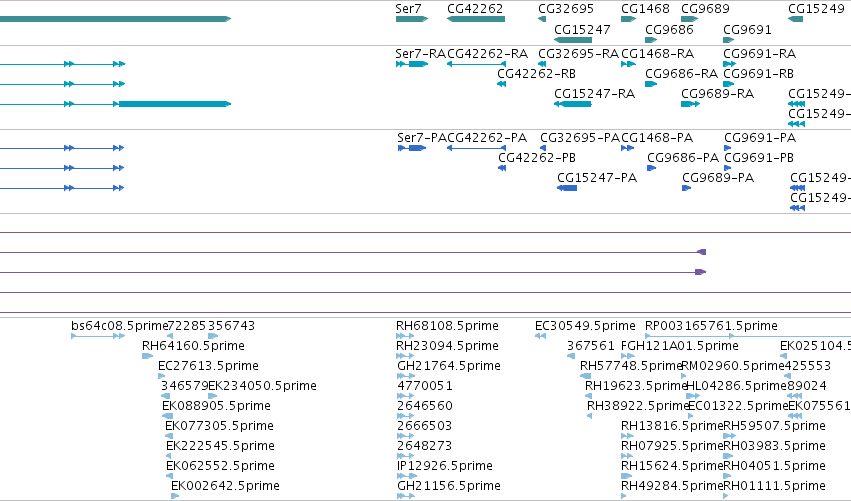This screenshot has width=851, height=501.
Task: Select transcript CG1468-RA
Action: coord(658,54)
